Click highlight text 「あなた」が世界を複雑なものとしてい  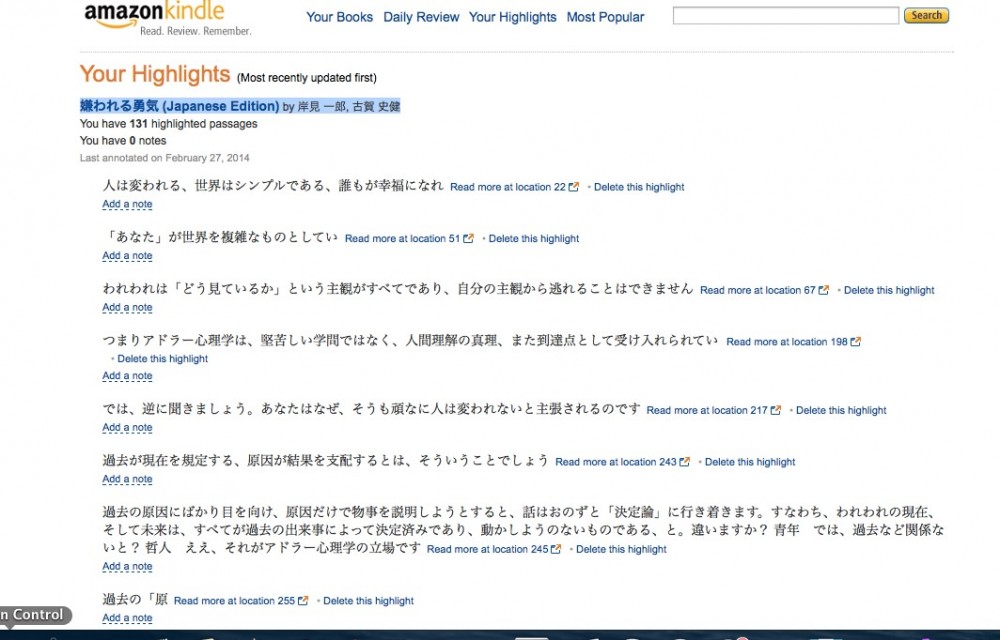coord(220,237)
